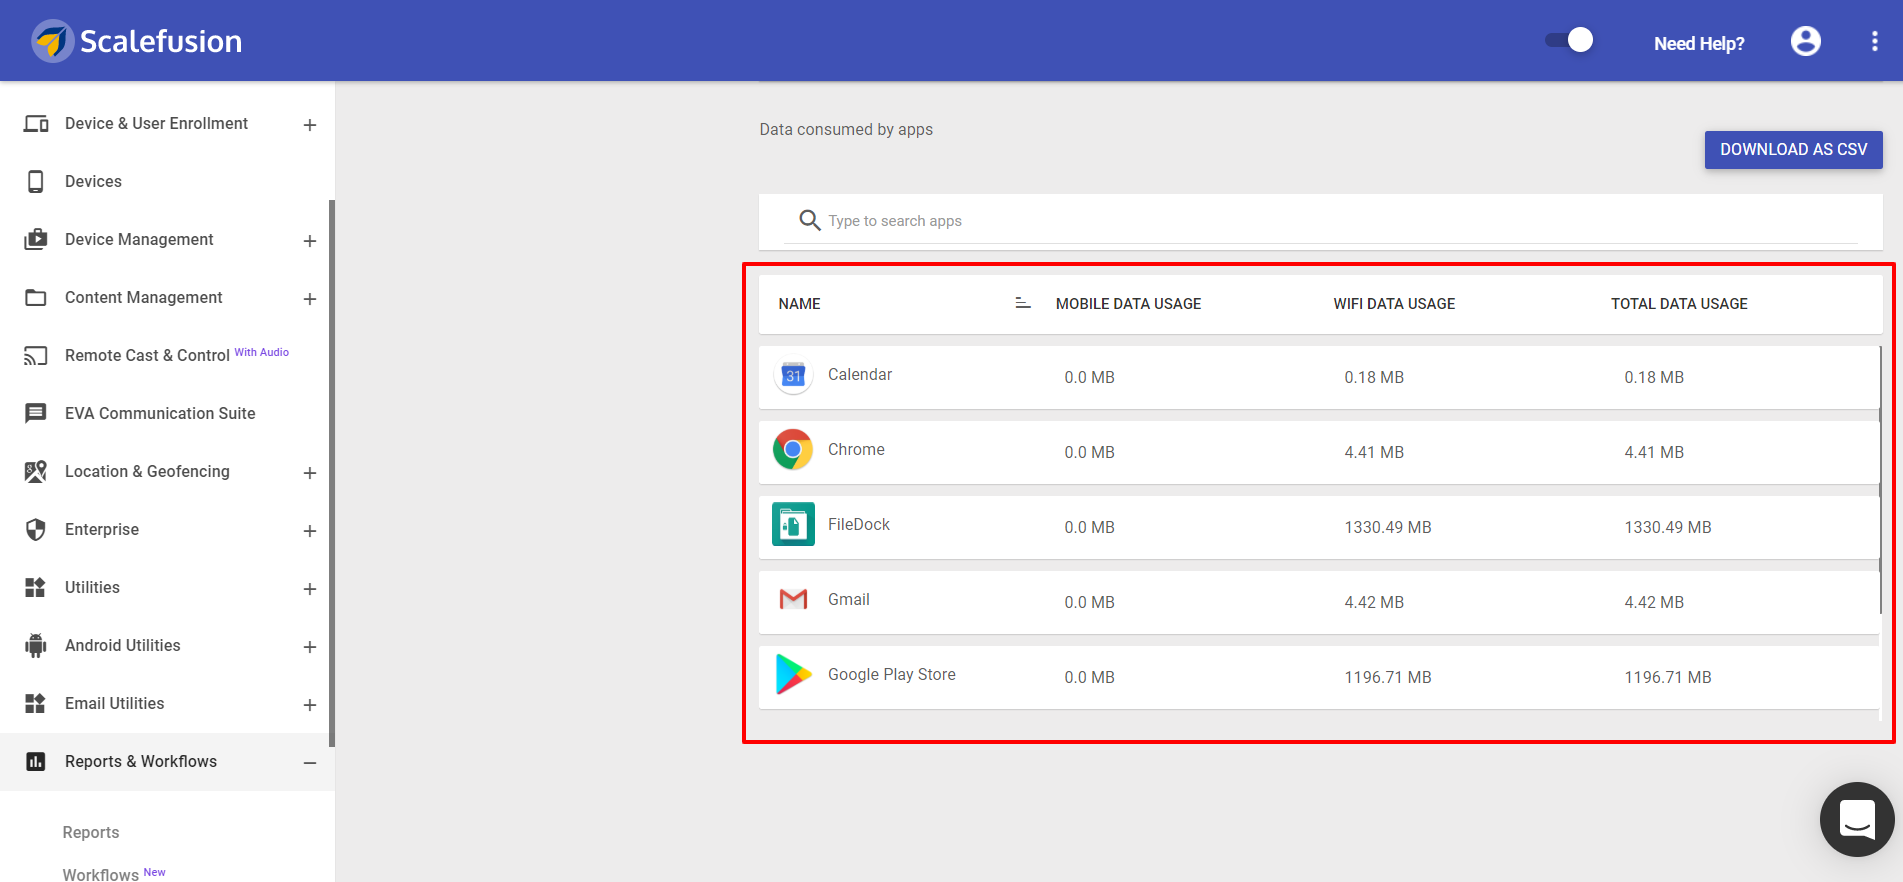This screenshot has height=882, width=1903.
Task: Click the Gmail app icon
Action: pos(793,599)
